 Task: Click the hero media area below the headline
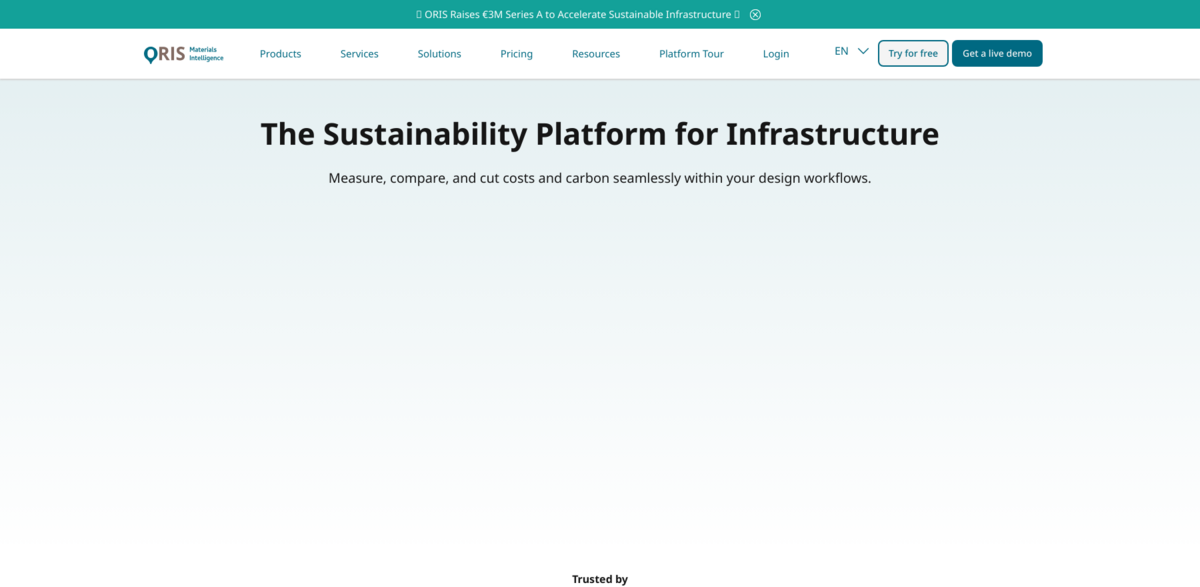point(600,370)
